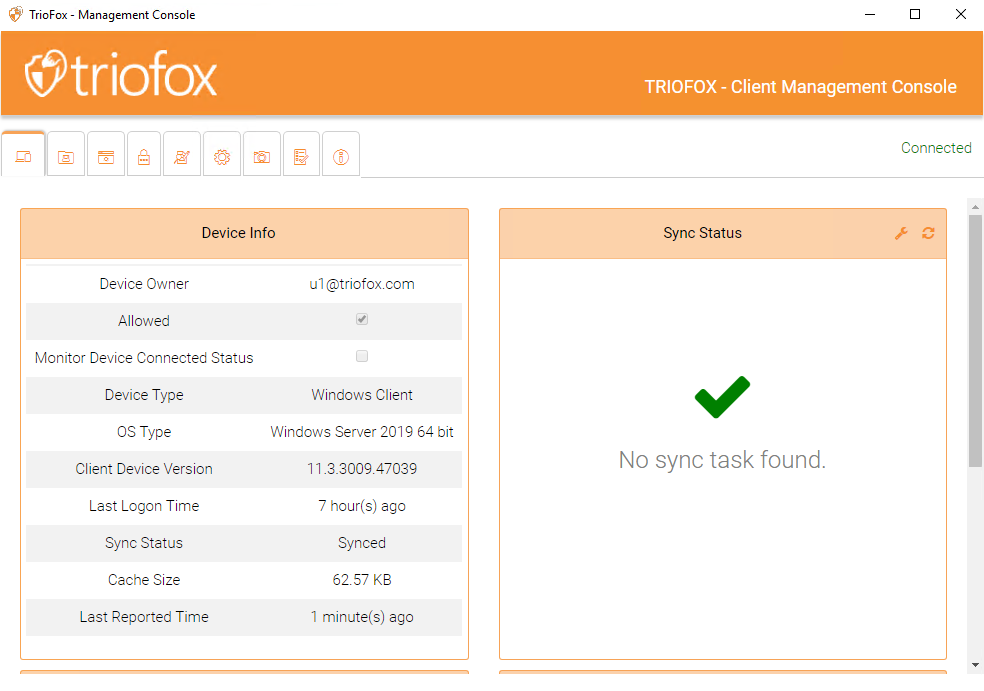Viewport: 984px width, 691px height.
Task: Maximize the TrioFox Management Console window
Action: pyautogui.click(x=915, y=14)
